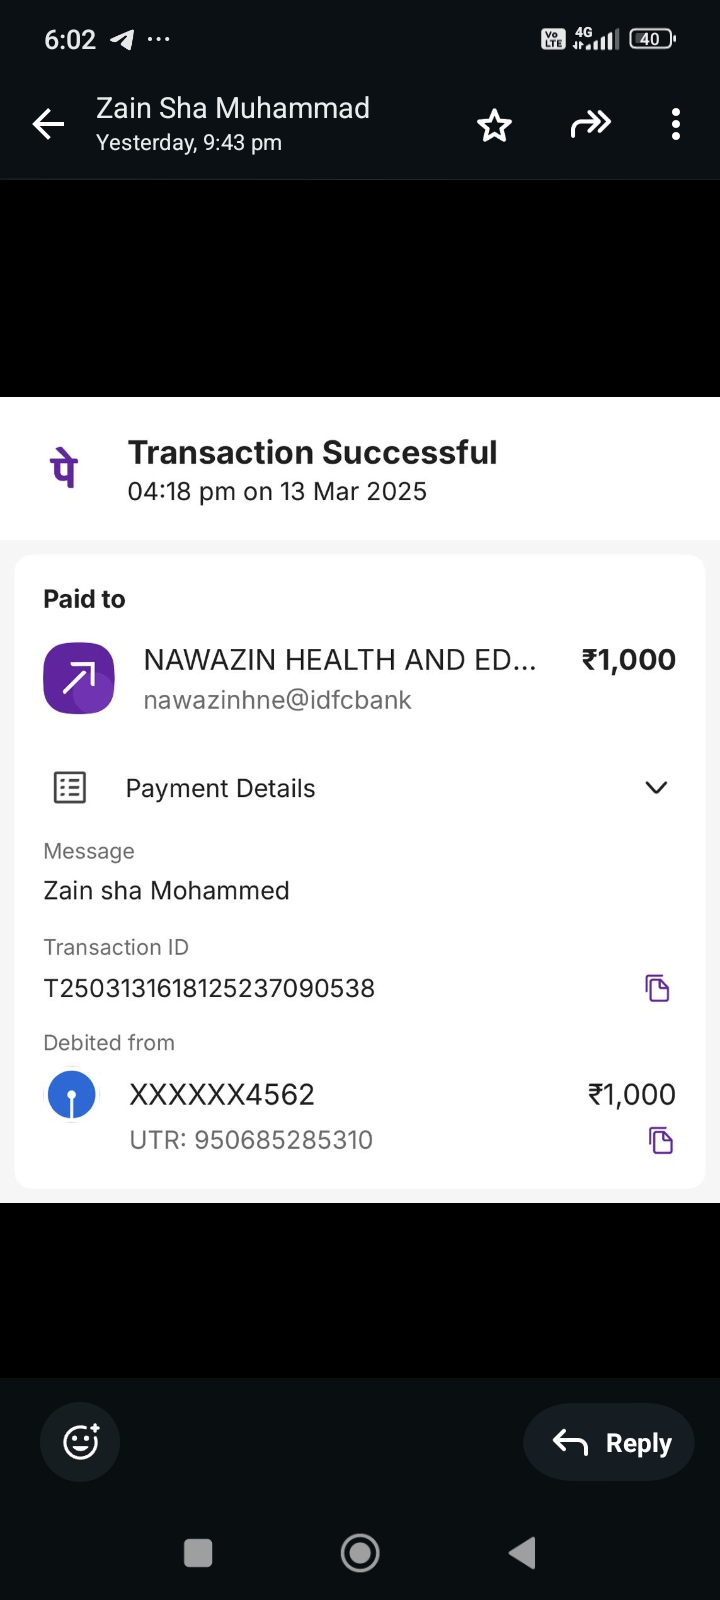Tap the forward message icon
This screenshot has height=1600, width=720.
(590, 124)
